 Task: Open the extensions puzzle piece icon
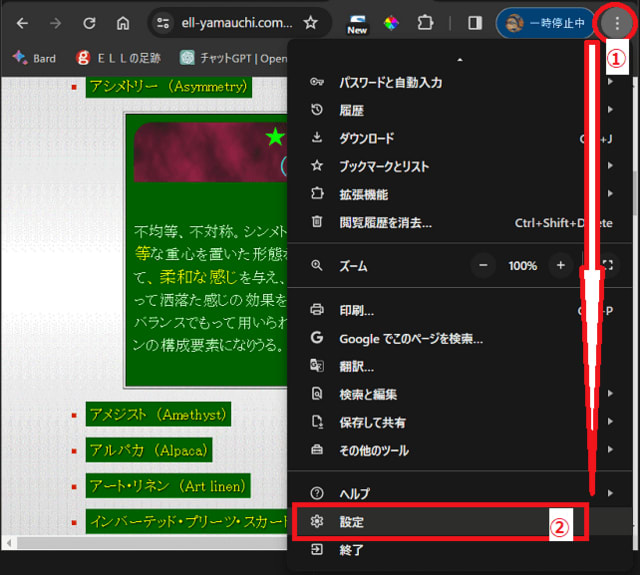(425, 23)
